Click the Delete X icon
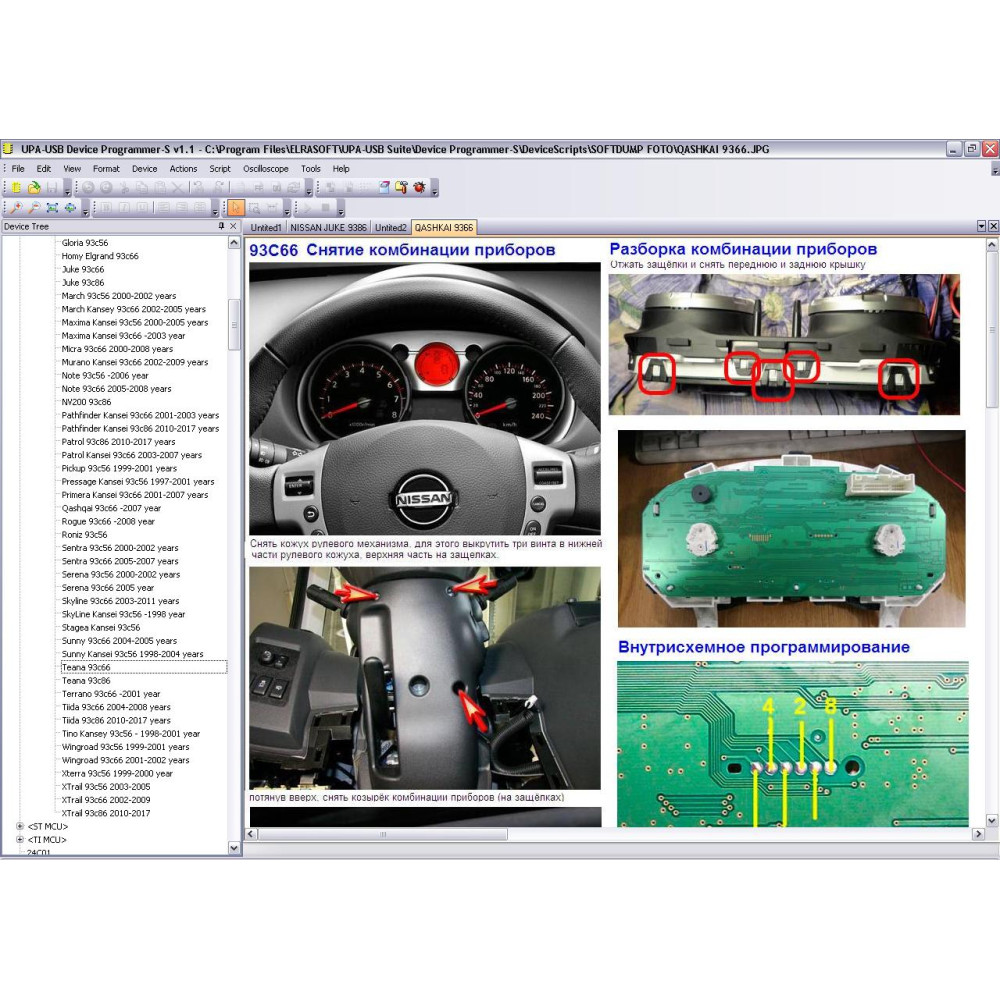This screenshot has height=1000, width=1000. 178,188
